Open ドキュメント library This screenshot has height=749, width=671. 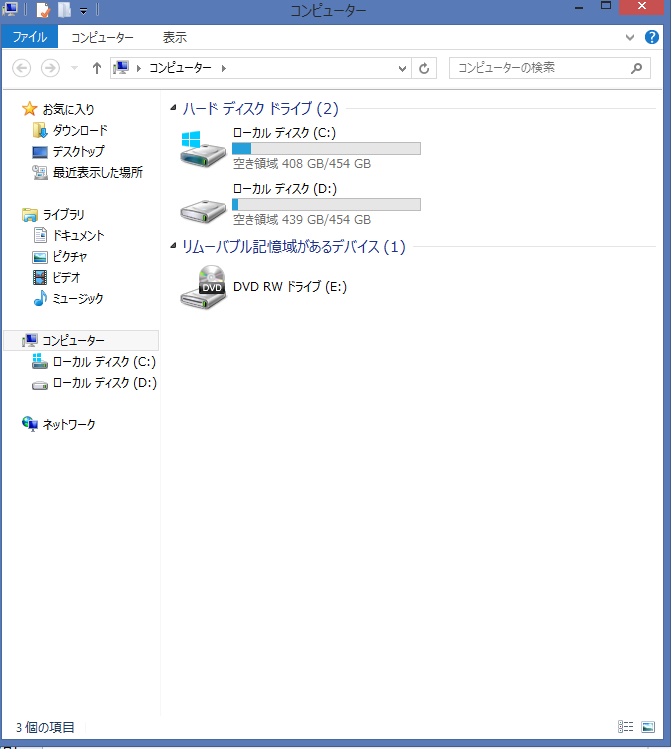pos(78,235)
